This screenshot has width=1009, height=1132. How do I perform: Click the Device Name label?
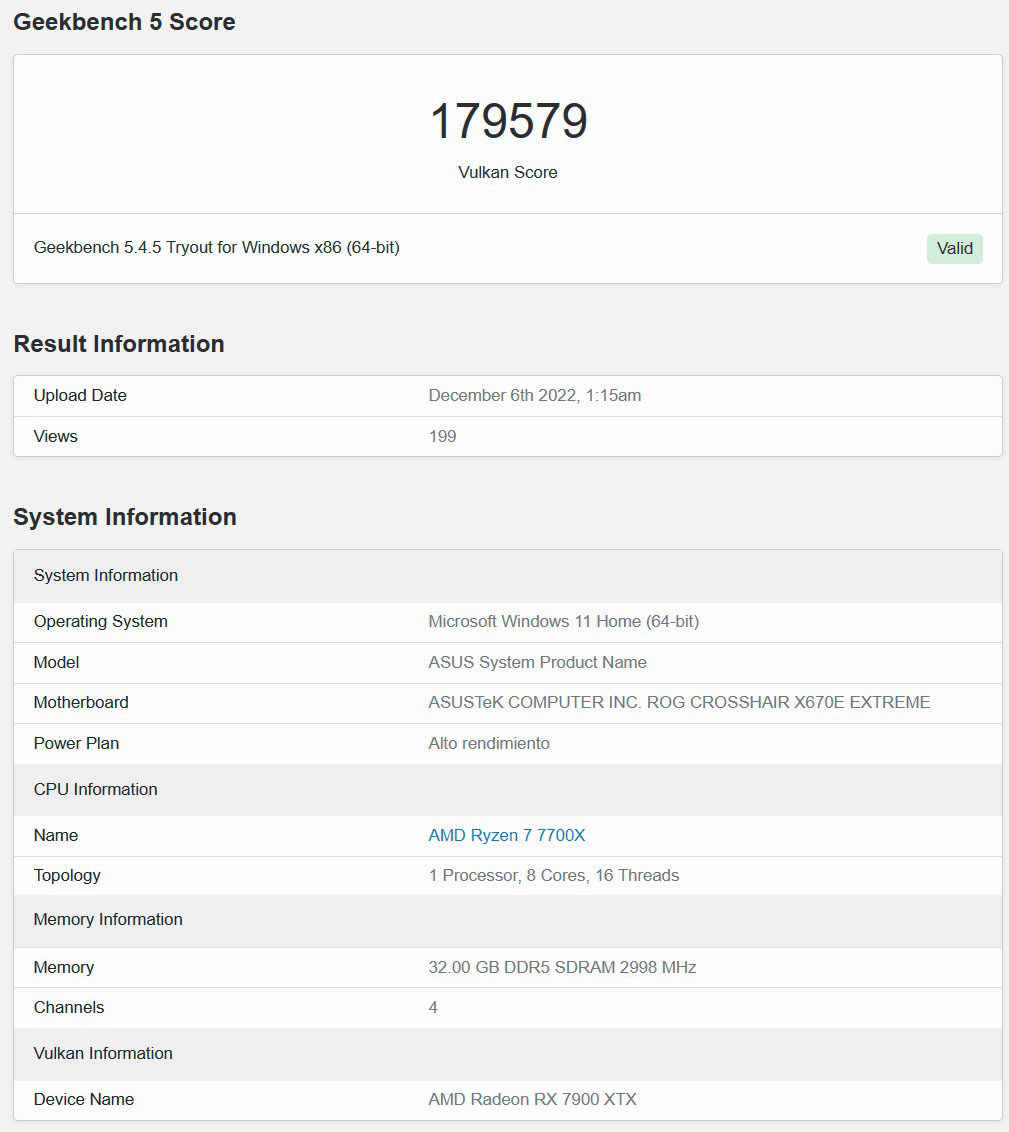(84, 1100)
